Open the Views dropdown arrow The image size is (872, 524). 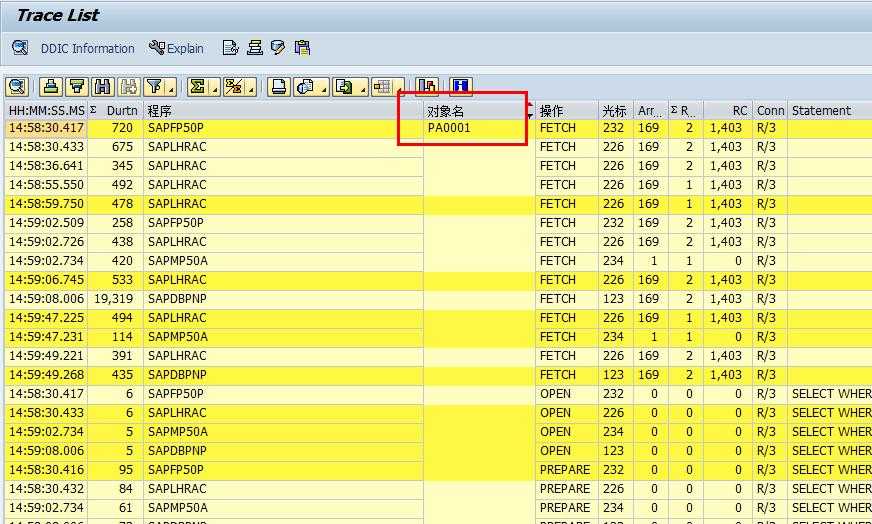(323, 88)
